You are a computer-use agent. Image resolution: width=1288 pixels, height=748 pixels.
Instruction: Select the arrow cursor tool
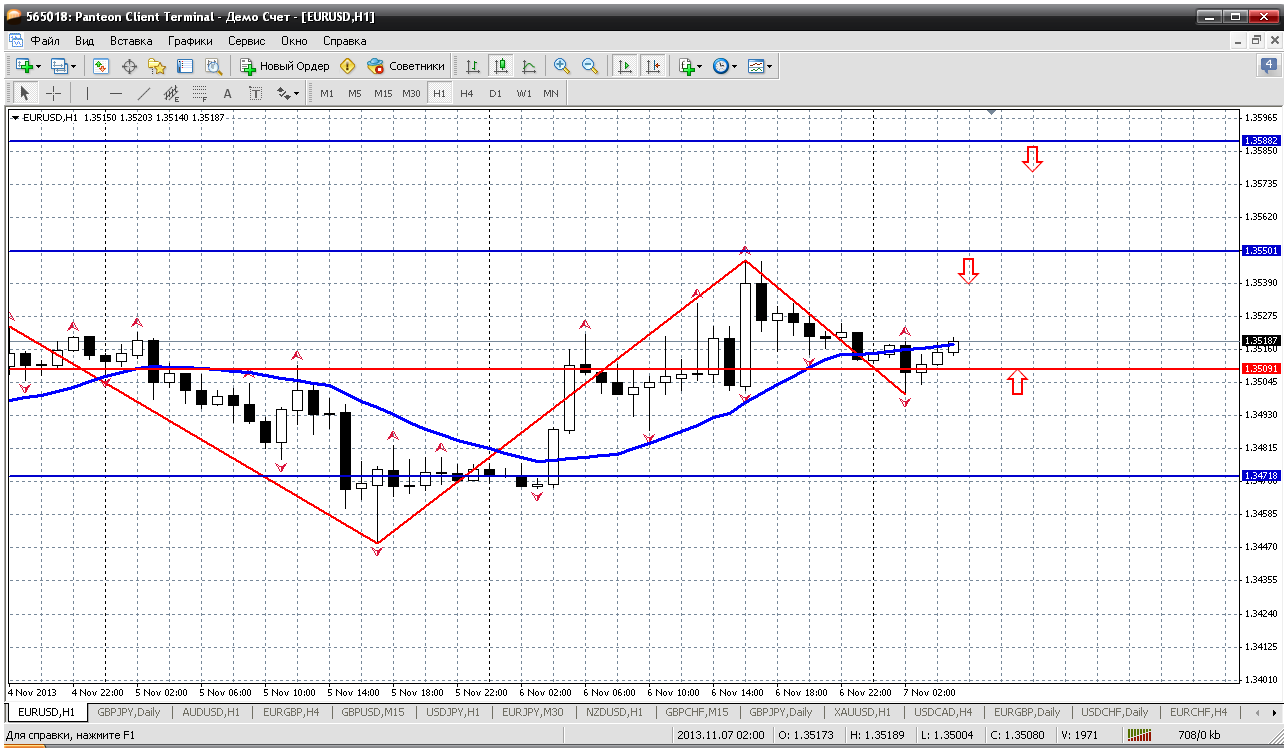(x=25, y=93)
